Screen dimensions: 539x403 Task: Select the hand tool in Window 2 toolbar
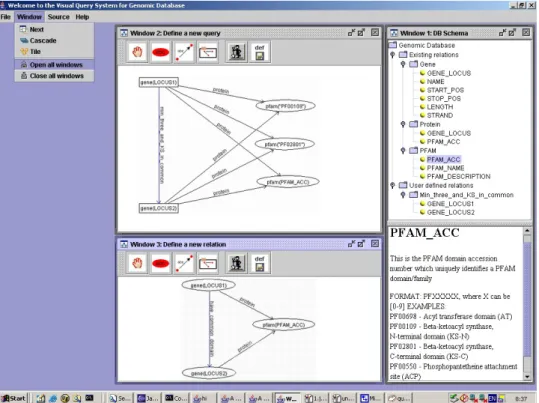[137, 52]
